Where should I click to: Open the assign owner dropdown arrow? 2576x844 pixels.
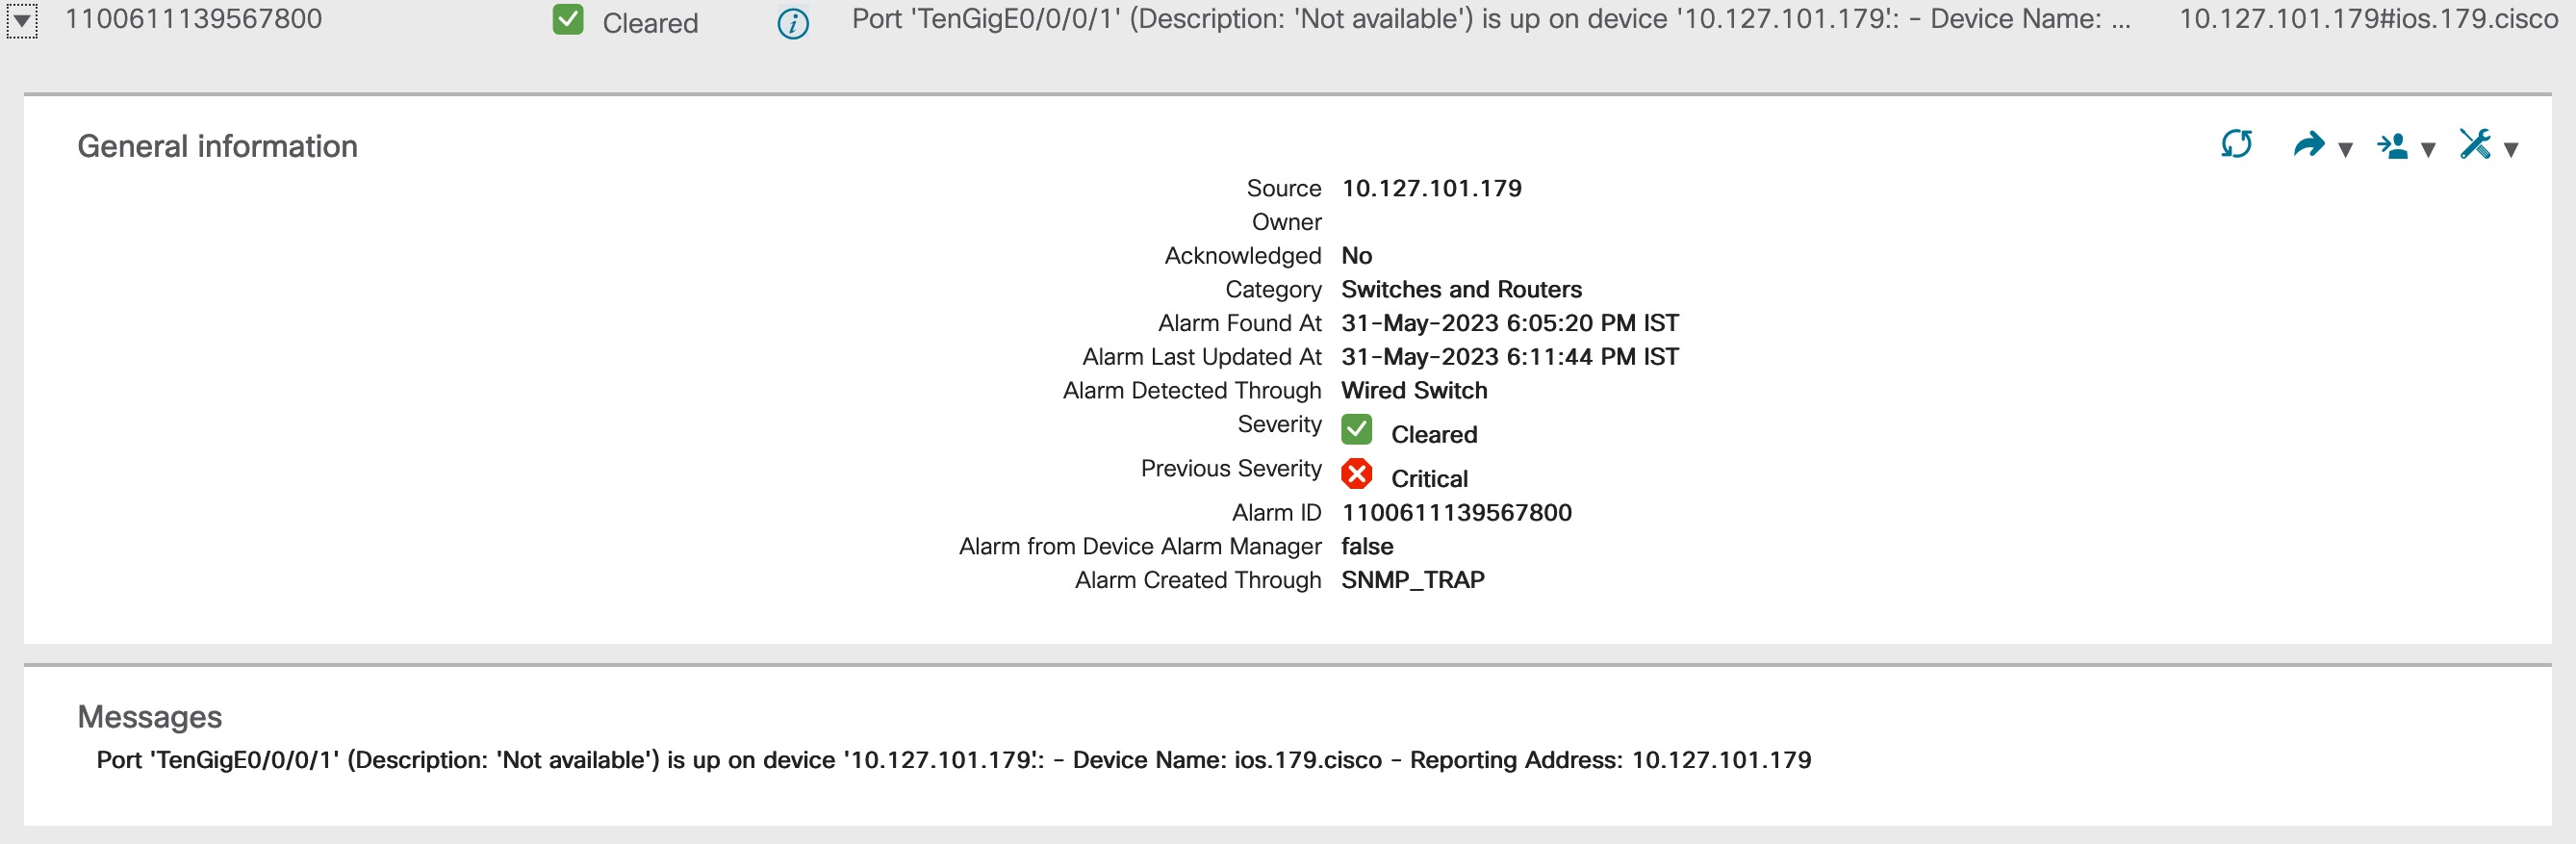pyautogui.click(x=2428, y=150)
